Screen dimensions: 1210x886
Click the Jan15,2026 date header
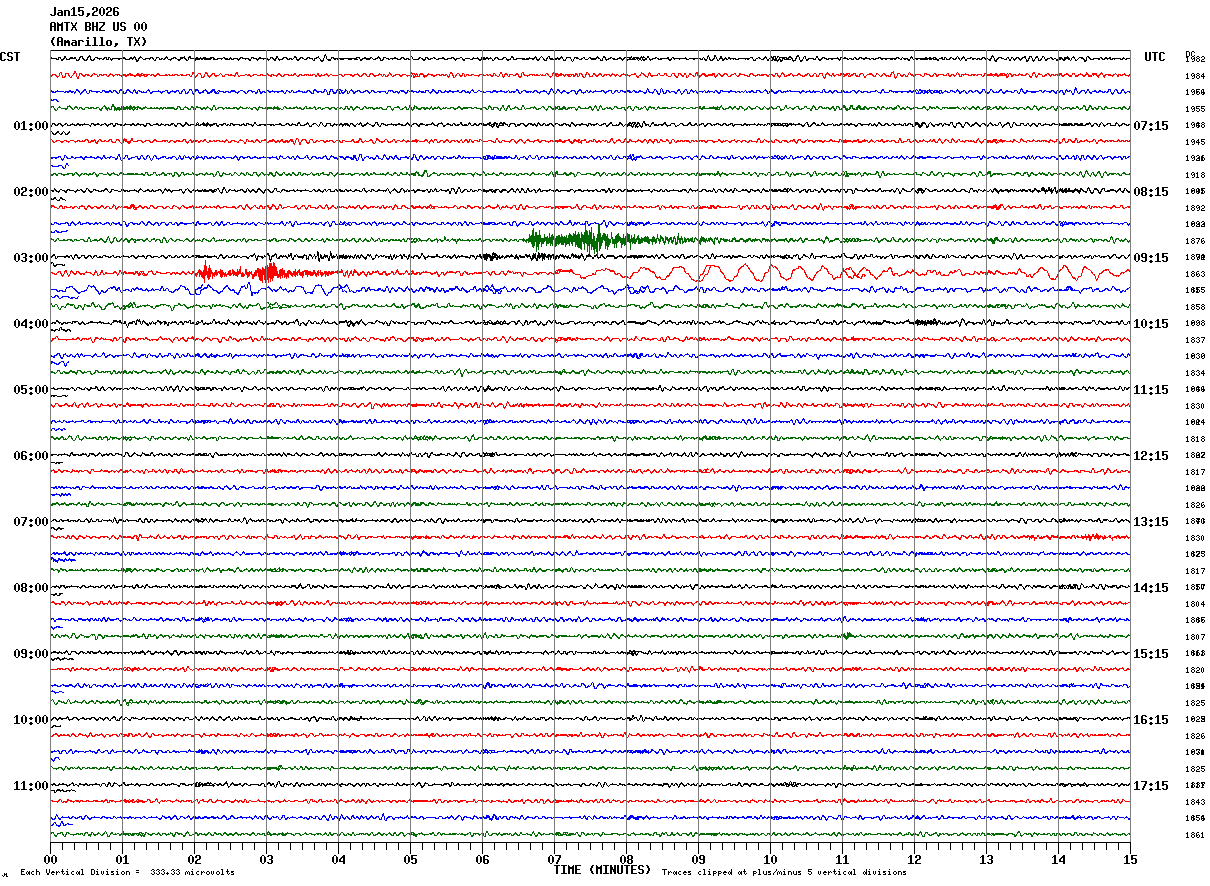84,12
